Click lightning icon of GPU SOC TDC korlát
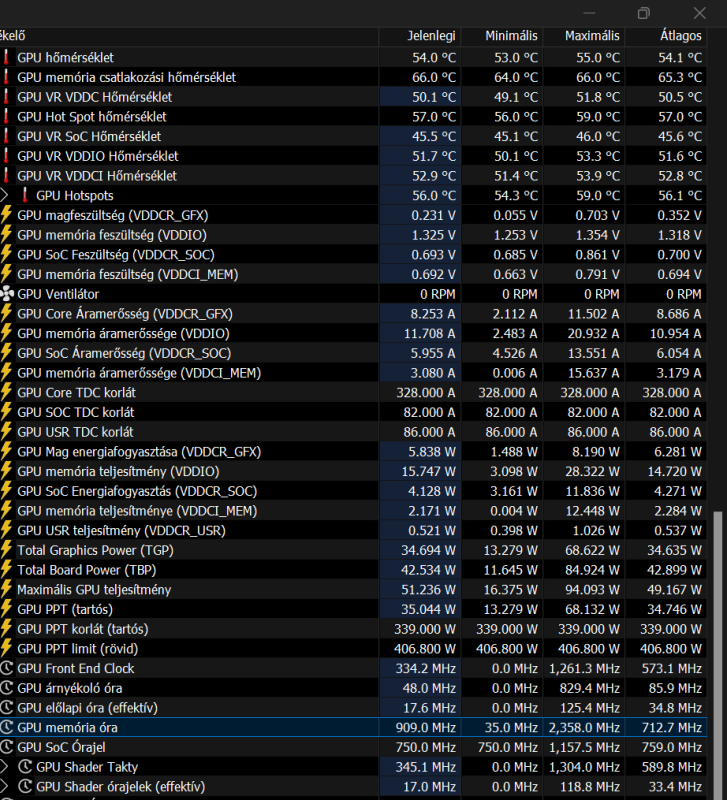727x800 pixels. pyautogui.click(x=6, y=412)
